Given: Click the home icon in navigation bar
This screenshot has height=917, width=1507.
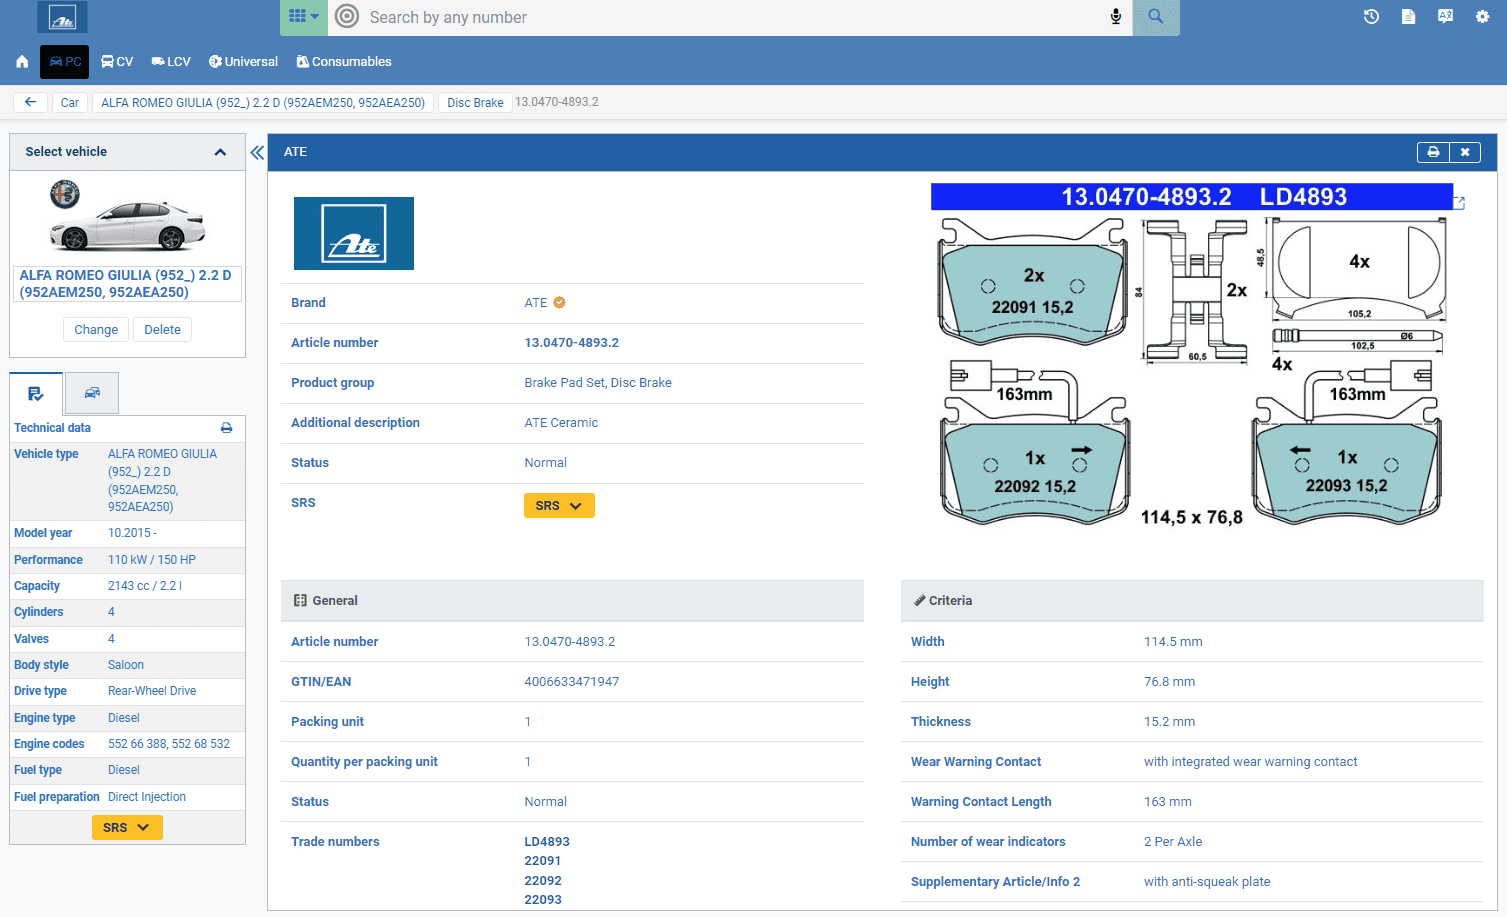Looking at the screenshot, I should click(22, 62).
